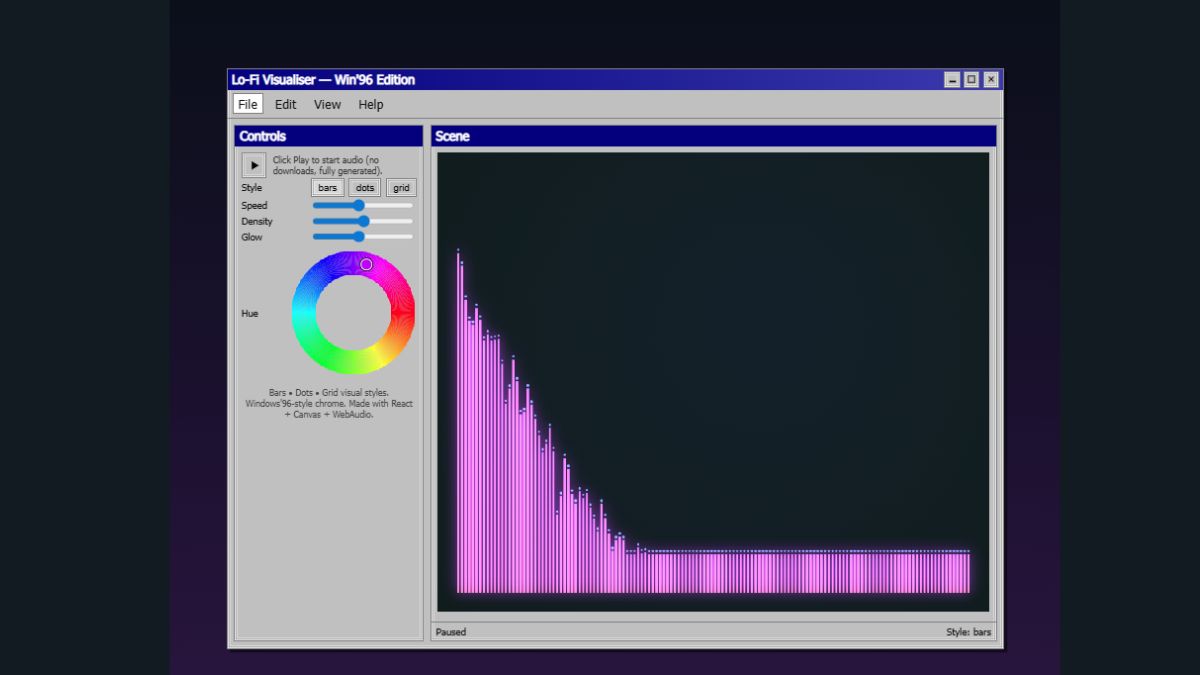The height and width of the screenshot is (675, 1200).
Task: Click the Density slider thumb
Action: (x=364, y=221)
